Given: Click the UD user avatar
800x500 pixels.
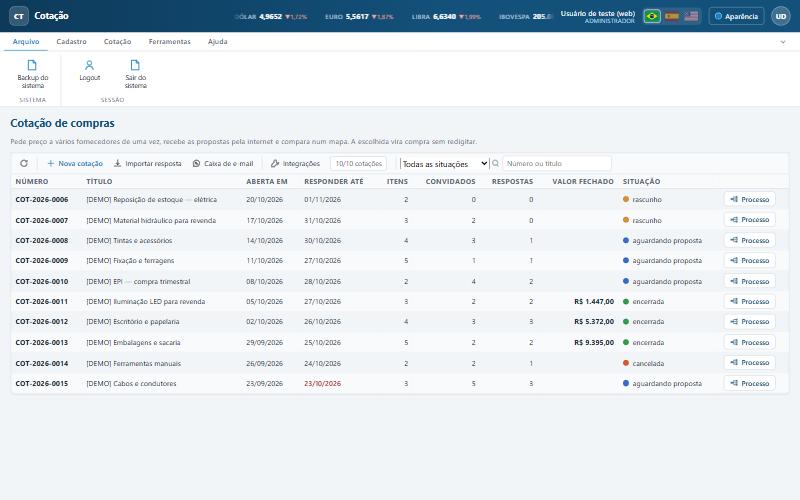Looking at the screenshot, I should click(781, 16).
